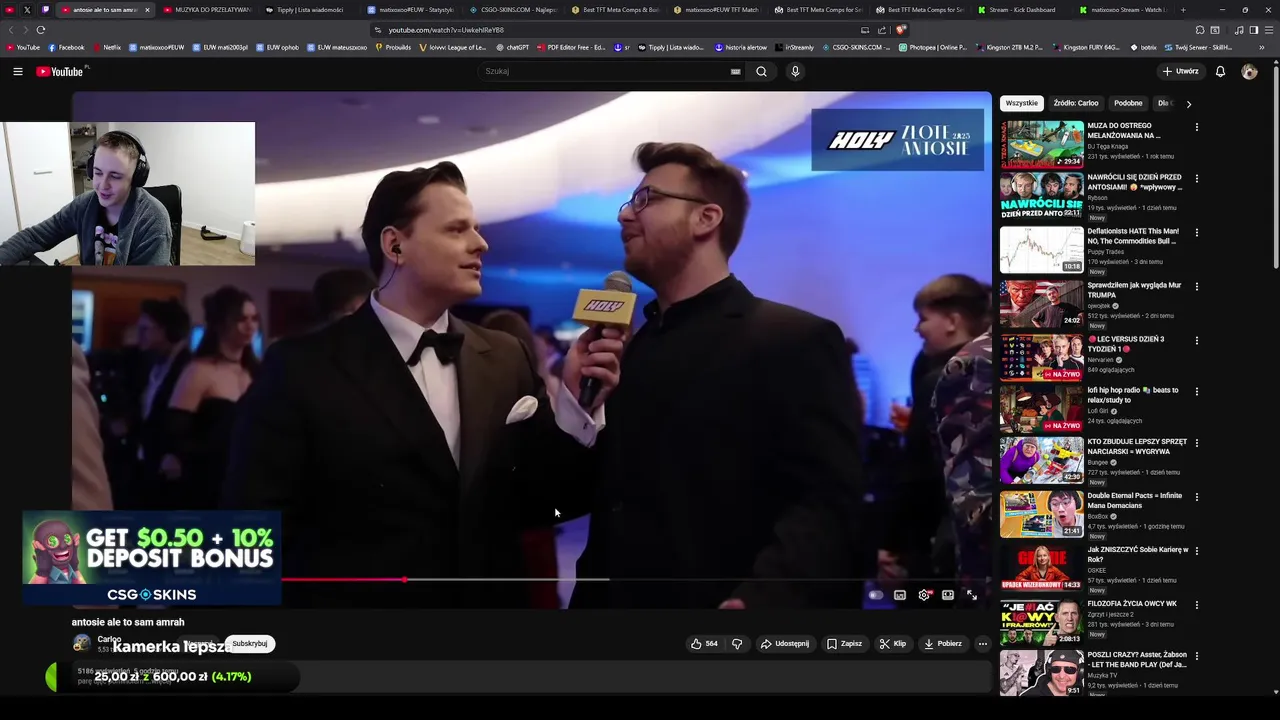Select the Podobne filter chip
The image size is (1280, 720).
(x=1128, y=103)
